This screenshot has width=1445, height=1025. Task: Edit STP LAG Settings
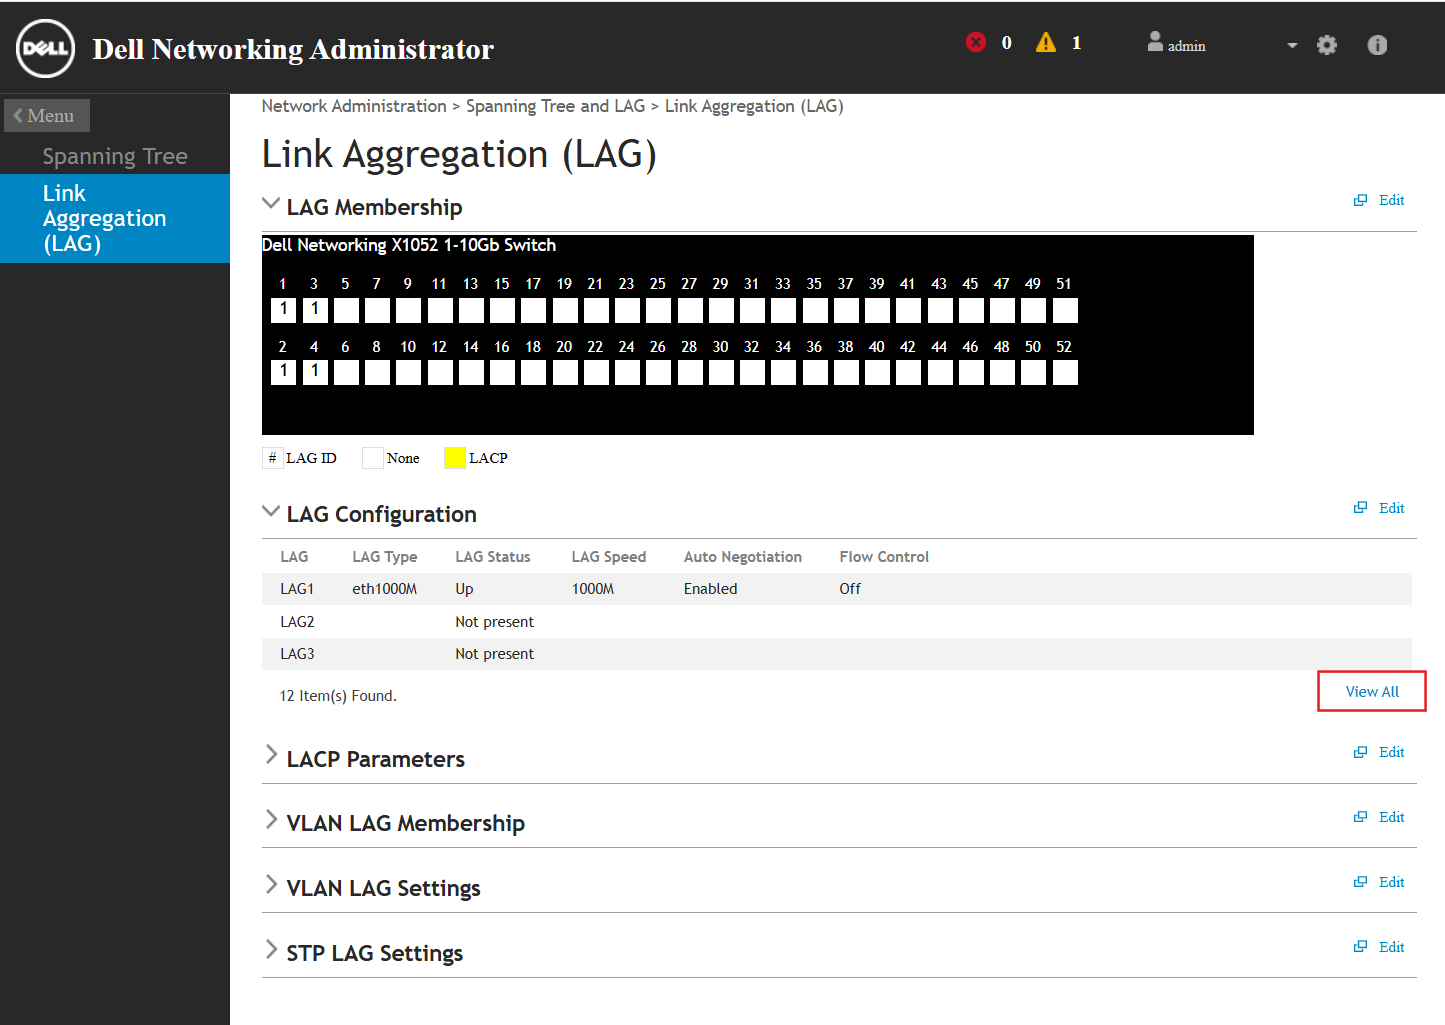(1391, 947)
